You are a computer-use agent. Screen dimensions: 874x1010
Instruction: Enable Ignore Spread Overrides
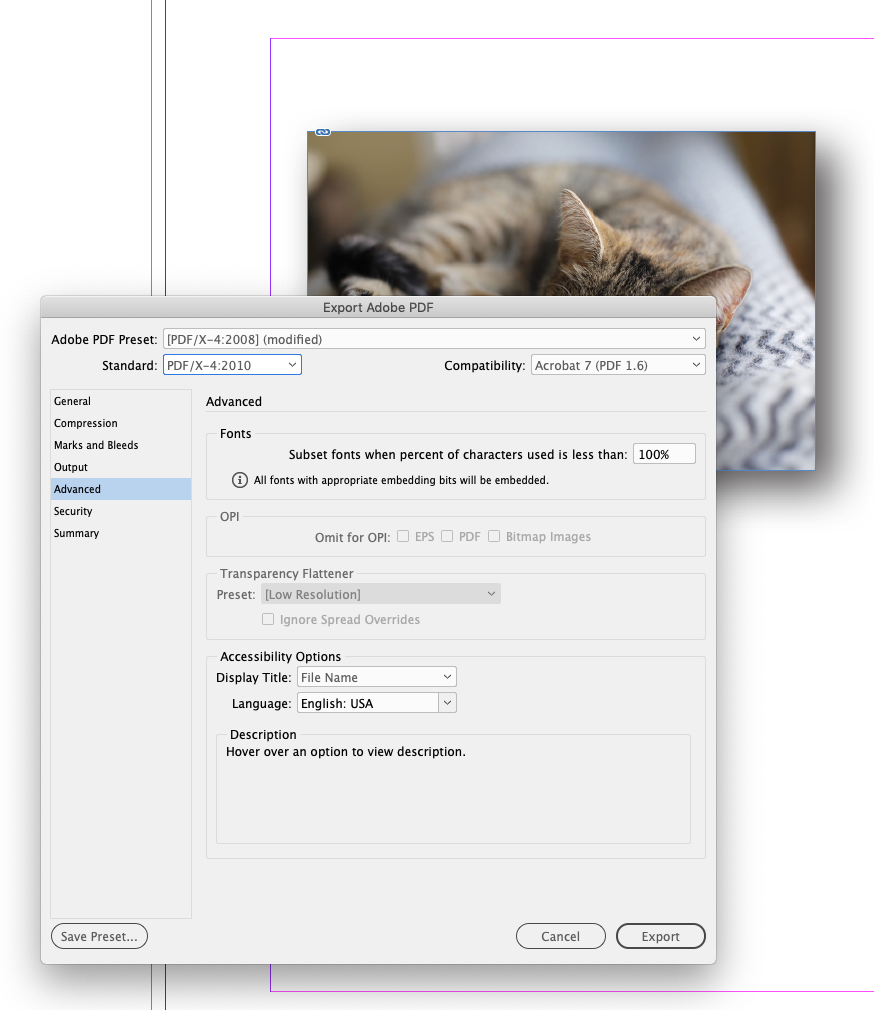pos(268,618)
